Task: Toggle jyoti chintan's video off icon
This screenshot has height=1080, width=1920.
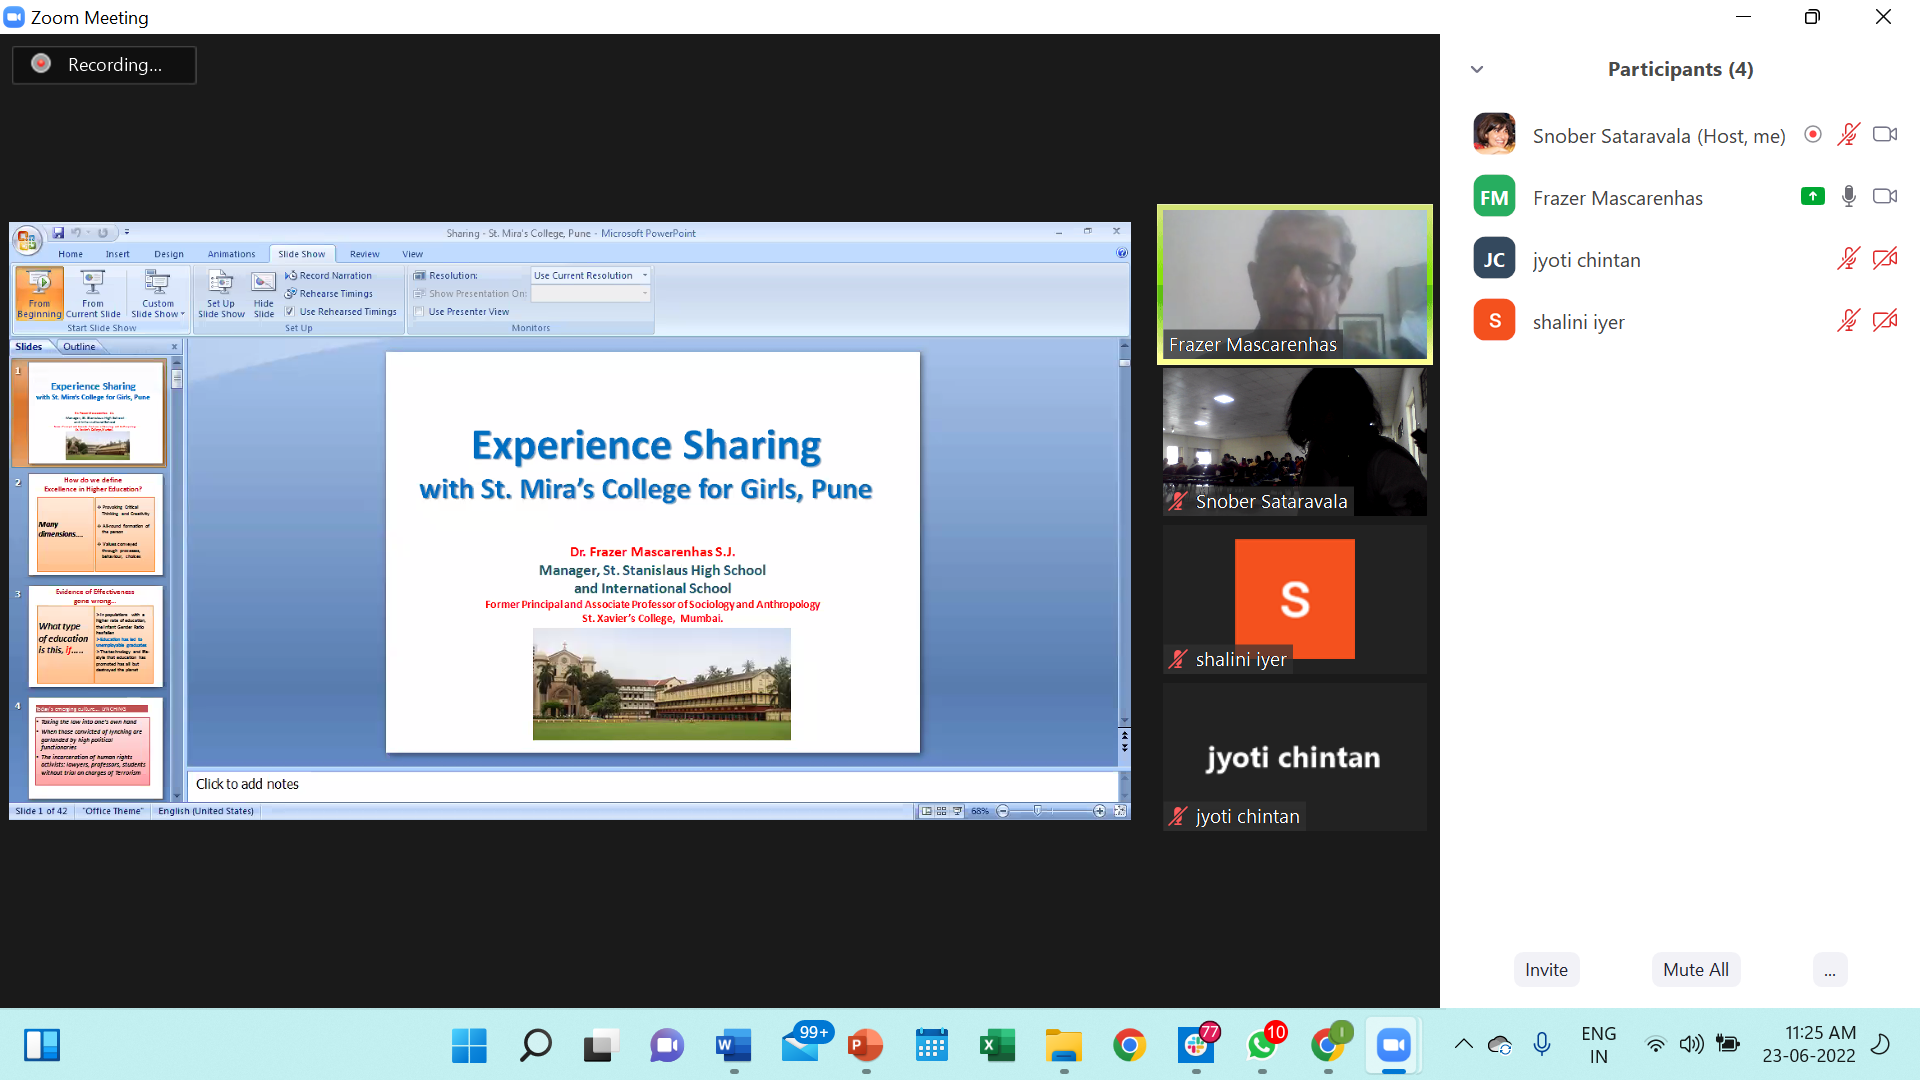Action: tap(1885, 259)
